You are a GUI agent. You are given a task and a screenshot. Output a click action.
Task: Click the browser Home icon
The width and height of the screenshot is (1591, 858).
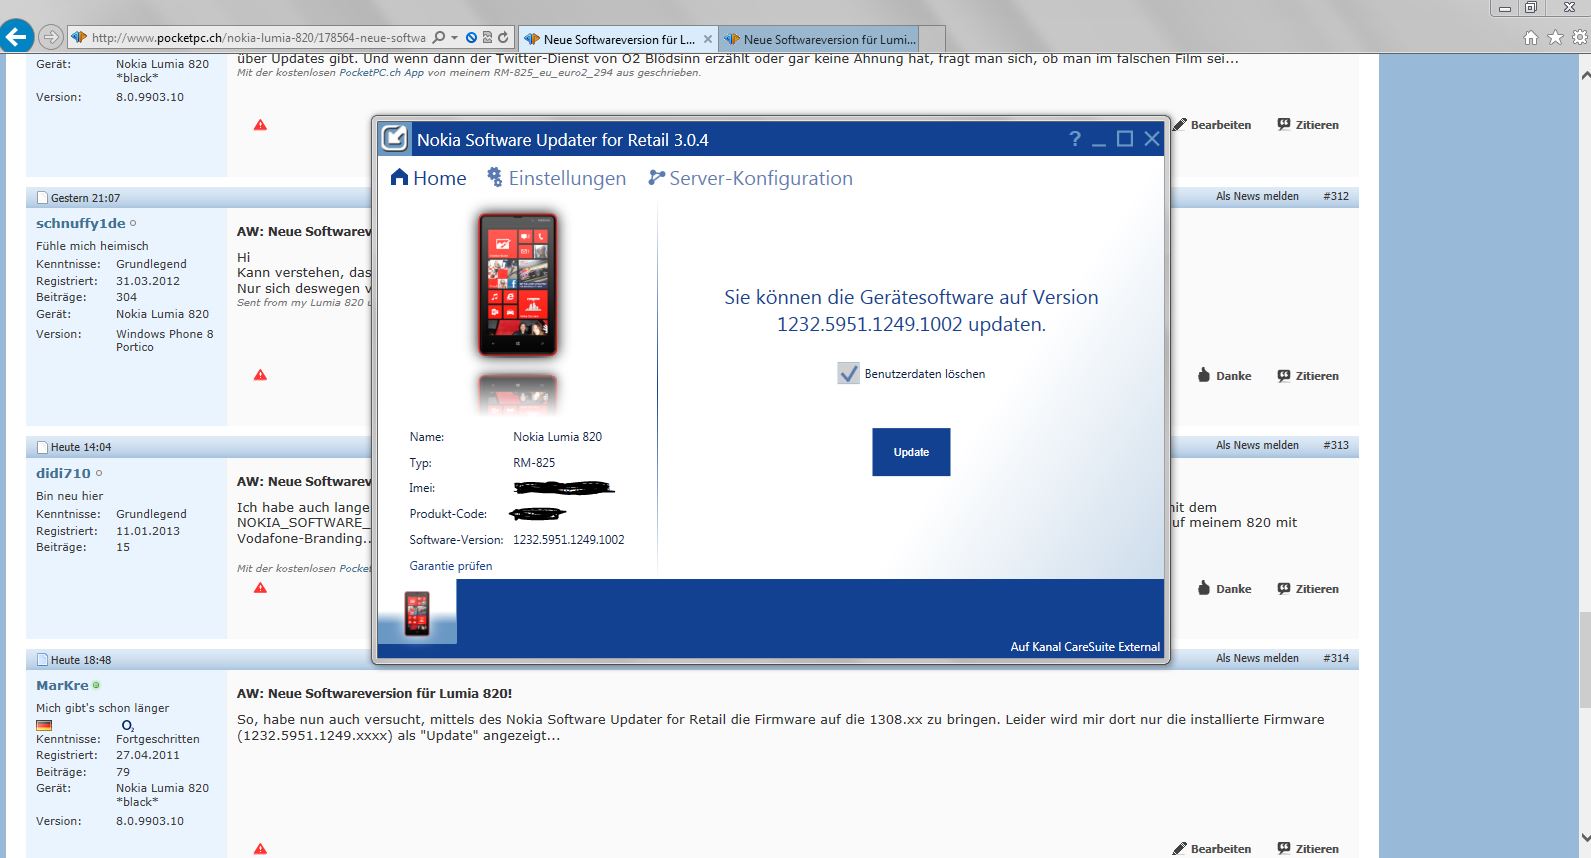coord(1531,38)
